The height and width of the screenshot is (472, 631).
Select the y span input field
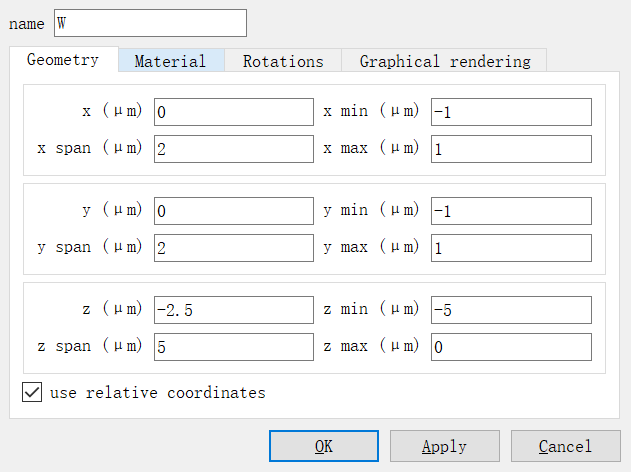[233, 248]
